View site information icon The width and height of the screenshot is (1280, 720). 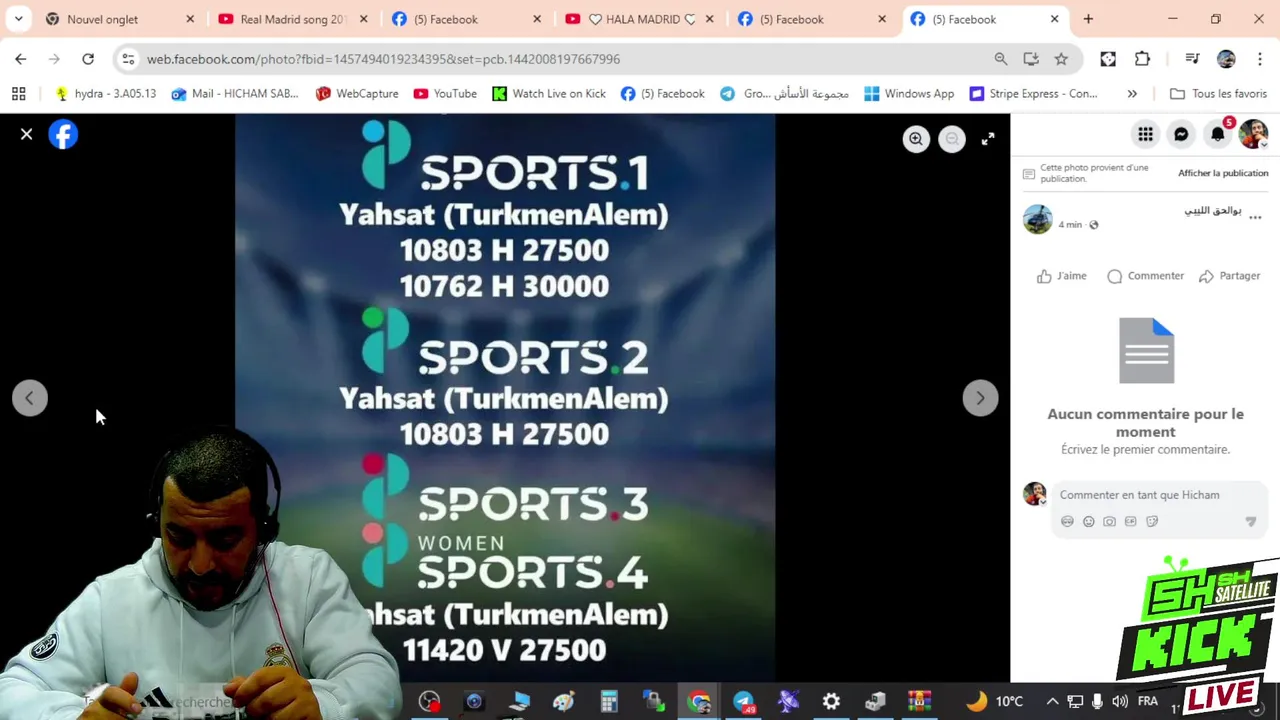click(x=128, y=59)
